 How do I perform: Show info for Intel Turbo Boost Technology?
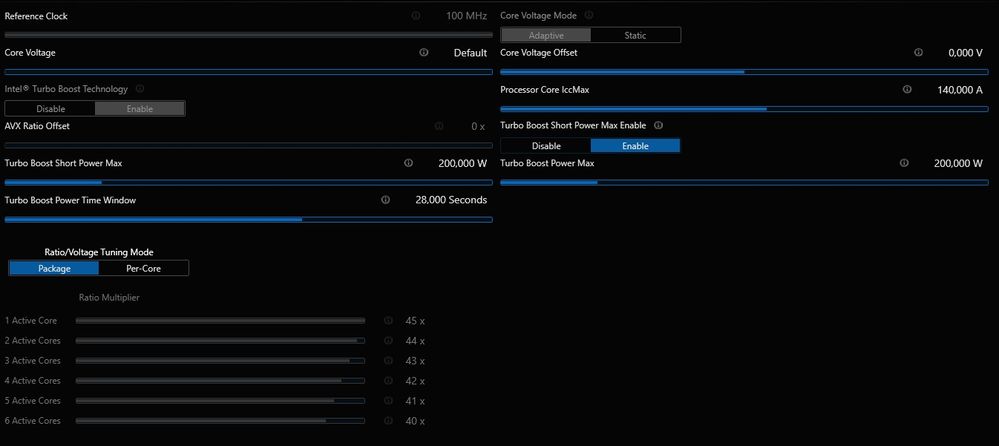click(140, 89)
